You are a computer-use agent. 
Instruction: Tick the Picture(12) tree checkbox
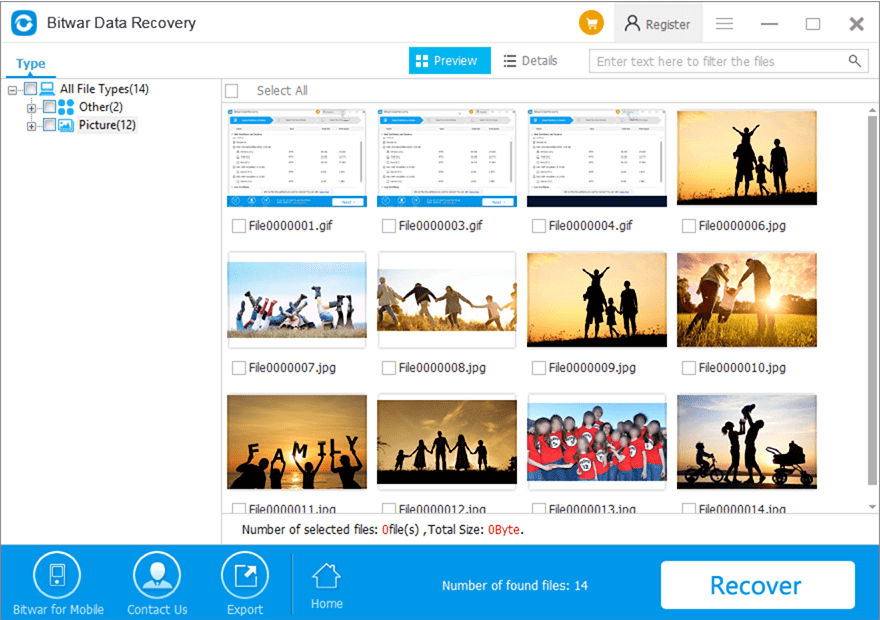point(49,125)
